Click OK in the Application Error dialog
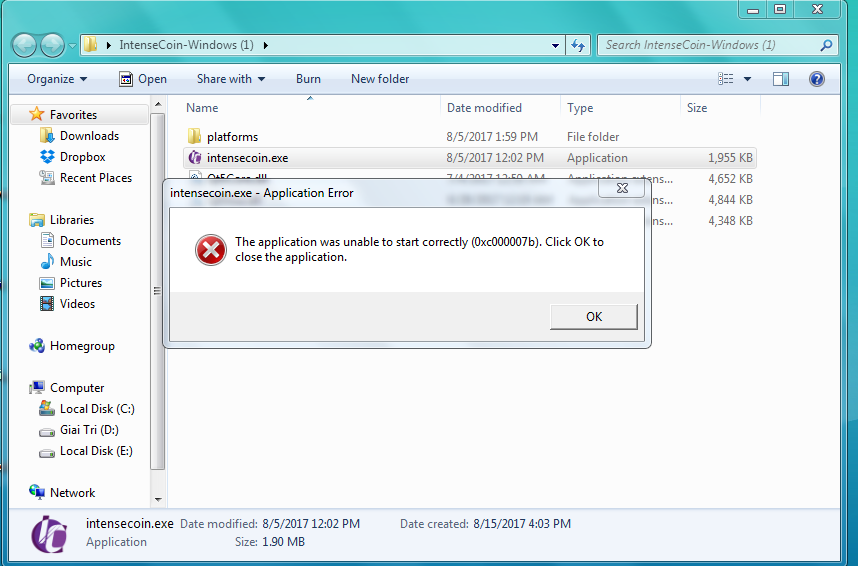Viewport: 858px width, 566px height. 594,317
